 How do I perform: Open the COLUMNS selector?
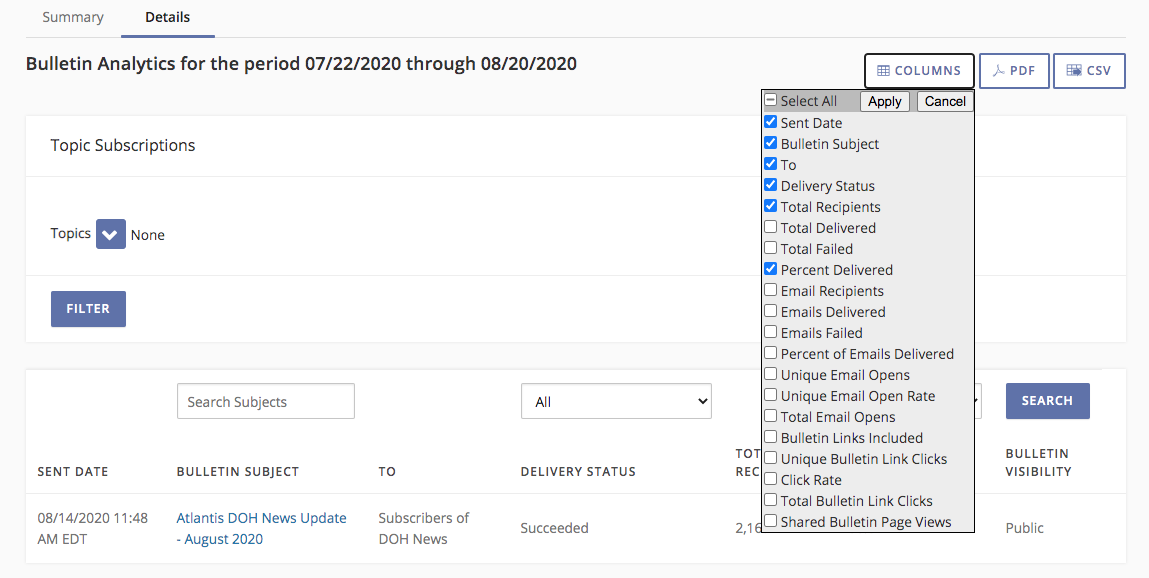tap(918, 70)
